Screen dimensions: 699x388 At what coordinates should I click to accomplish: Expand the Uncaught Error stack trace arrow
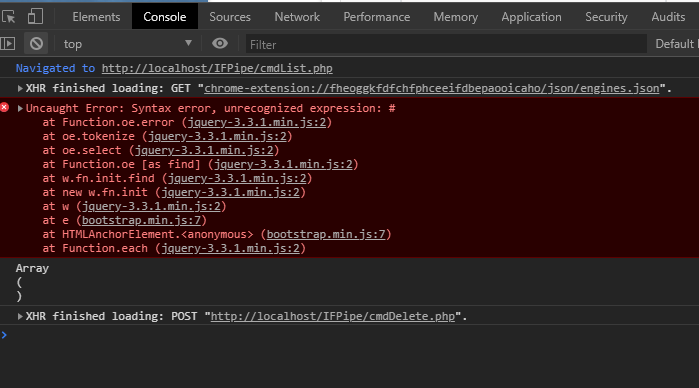(20, 108)
